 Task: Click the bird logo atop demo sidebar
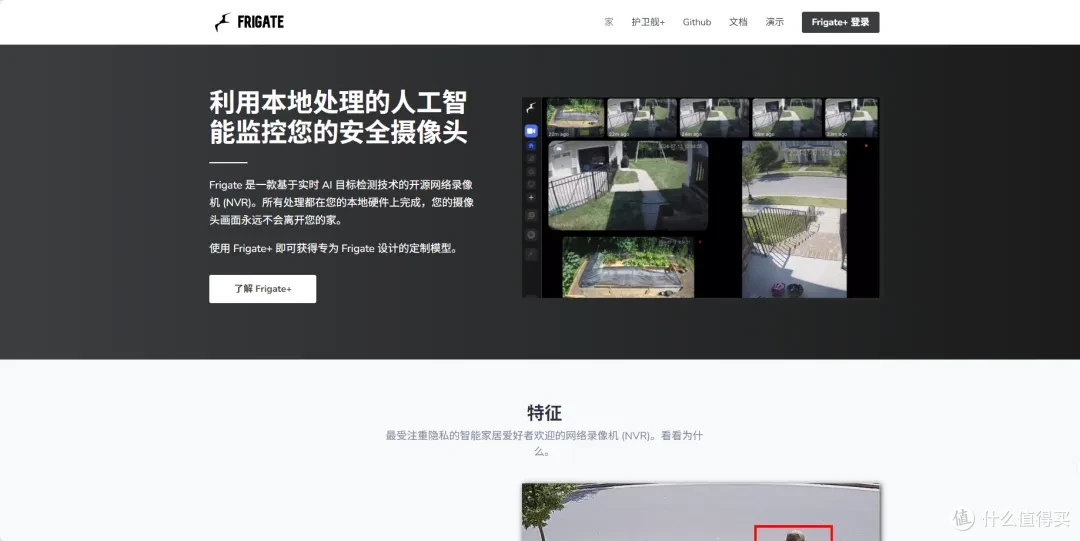[531, 108]
